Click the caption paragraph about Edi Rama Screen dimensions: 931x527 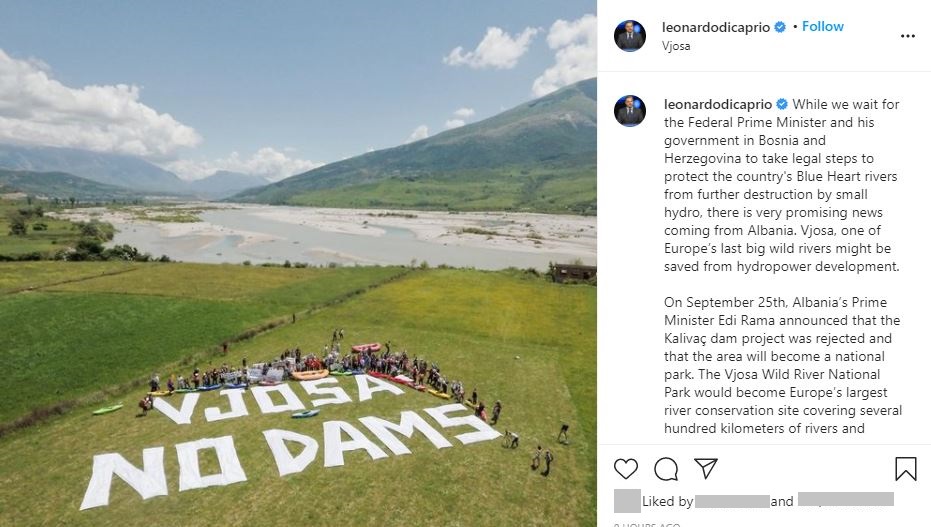(783, 365)
